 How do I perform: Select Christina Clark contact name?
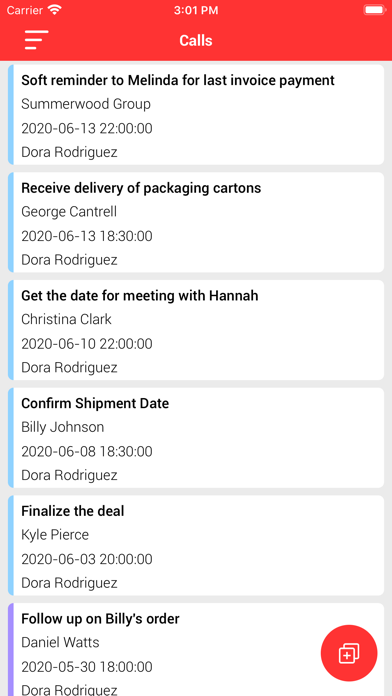(x=67, y=319)
